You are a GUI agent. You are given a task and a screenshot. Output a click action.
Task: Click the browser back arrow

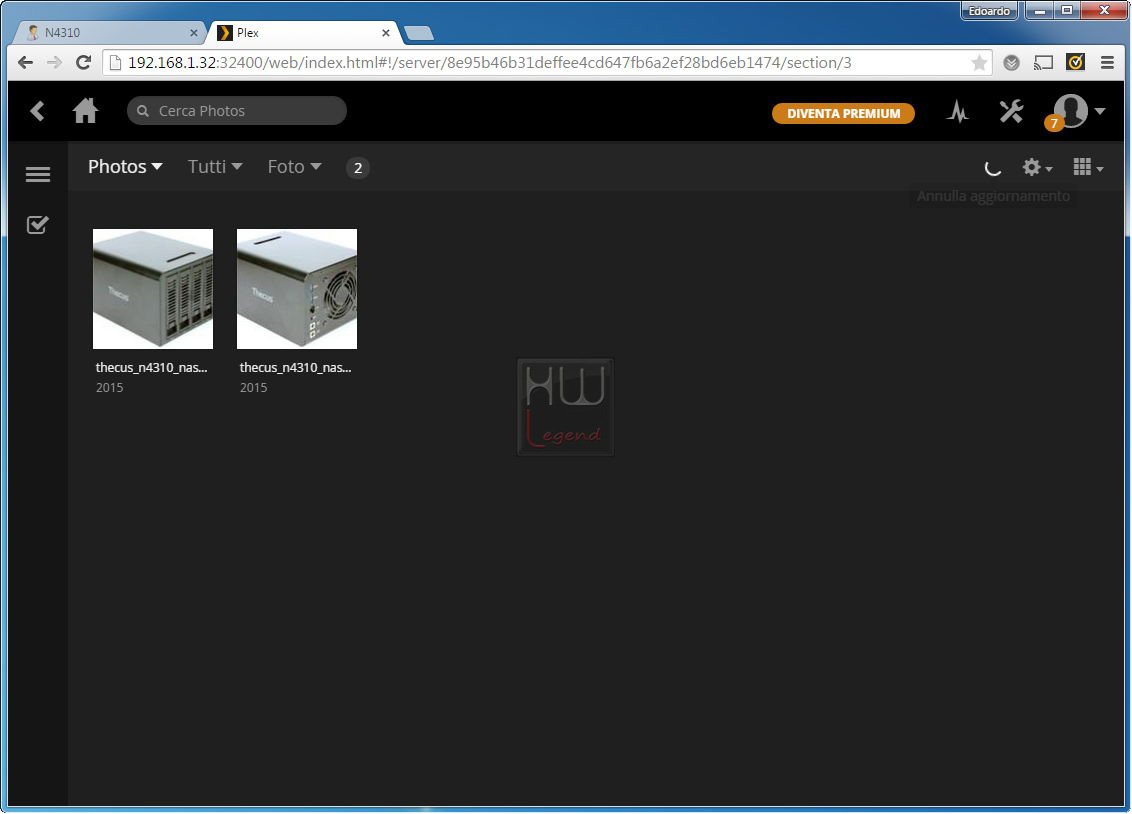pyautogui.click(x=25, y=63)
